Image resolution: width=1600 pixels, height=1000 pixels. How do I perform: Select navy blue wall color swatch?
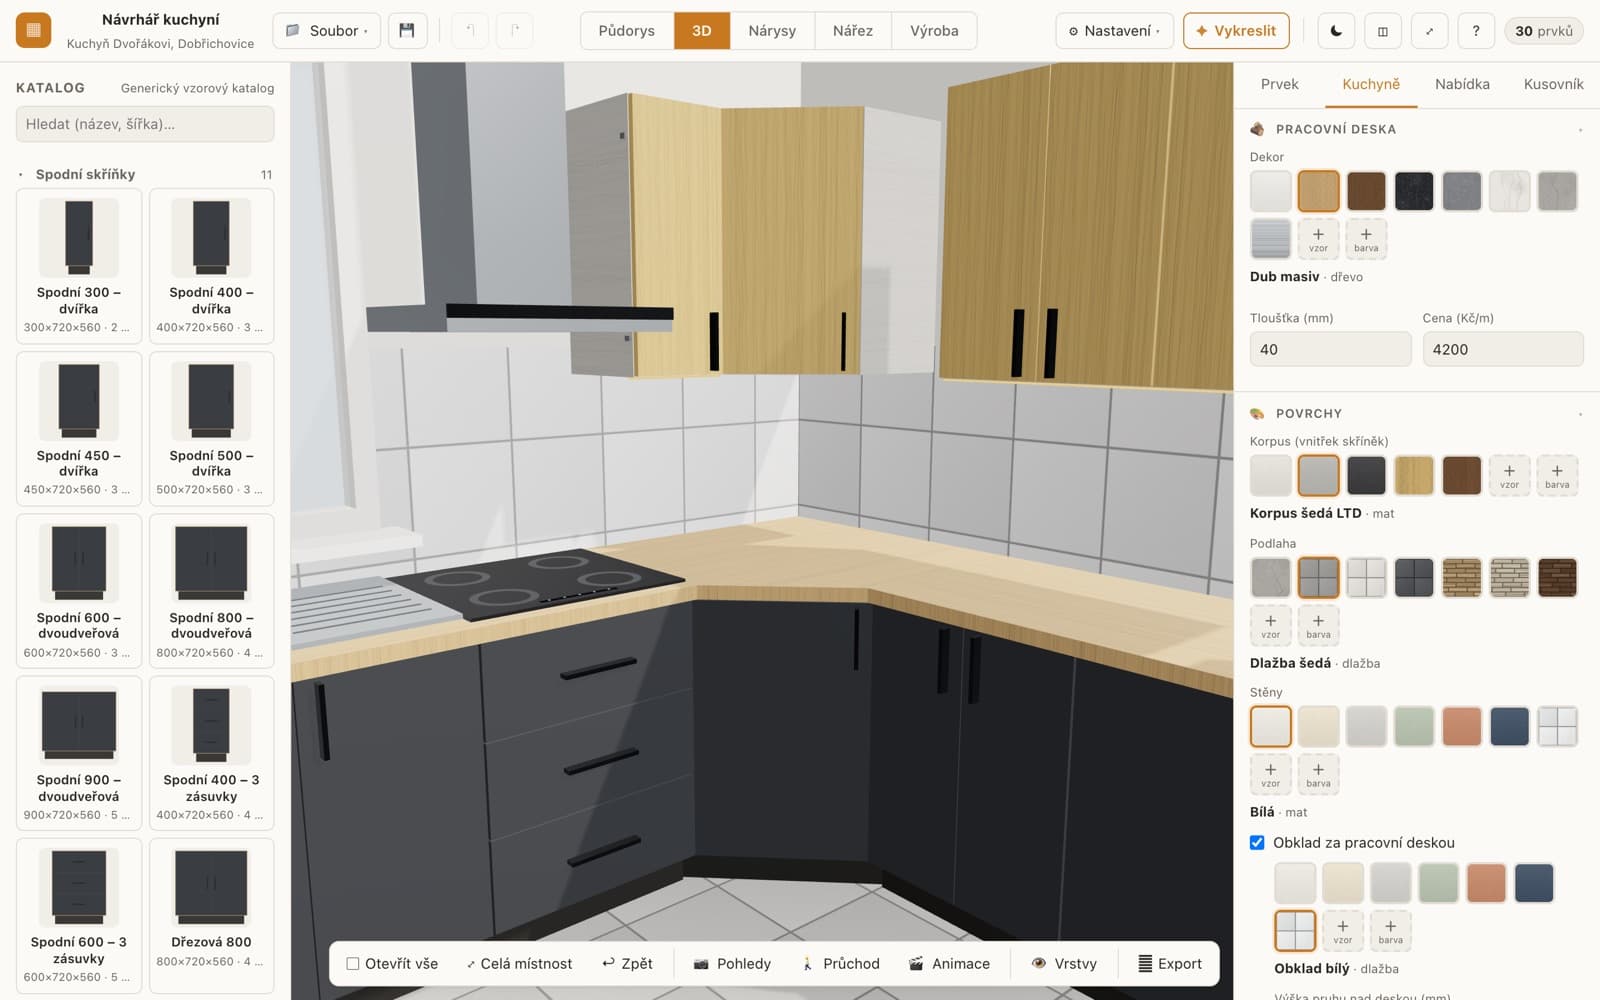[x=1509, y=727]
